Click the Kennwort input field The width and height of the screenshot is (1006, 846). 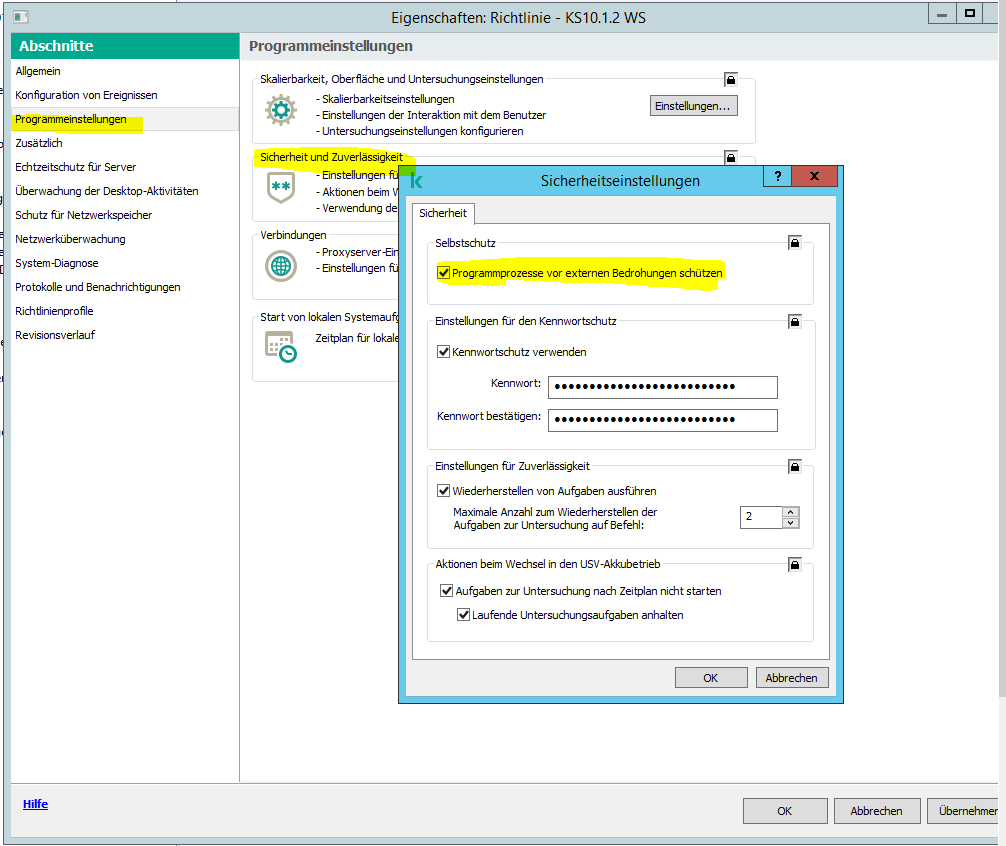(x=663, y=387)
